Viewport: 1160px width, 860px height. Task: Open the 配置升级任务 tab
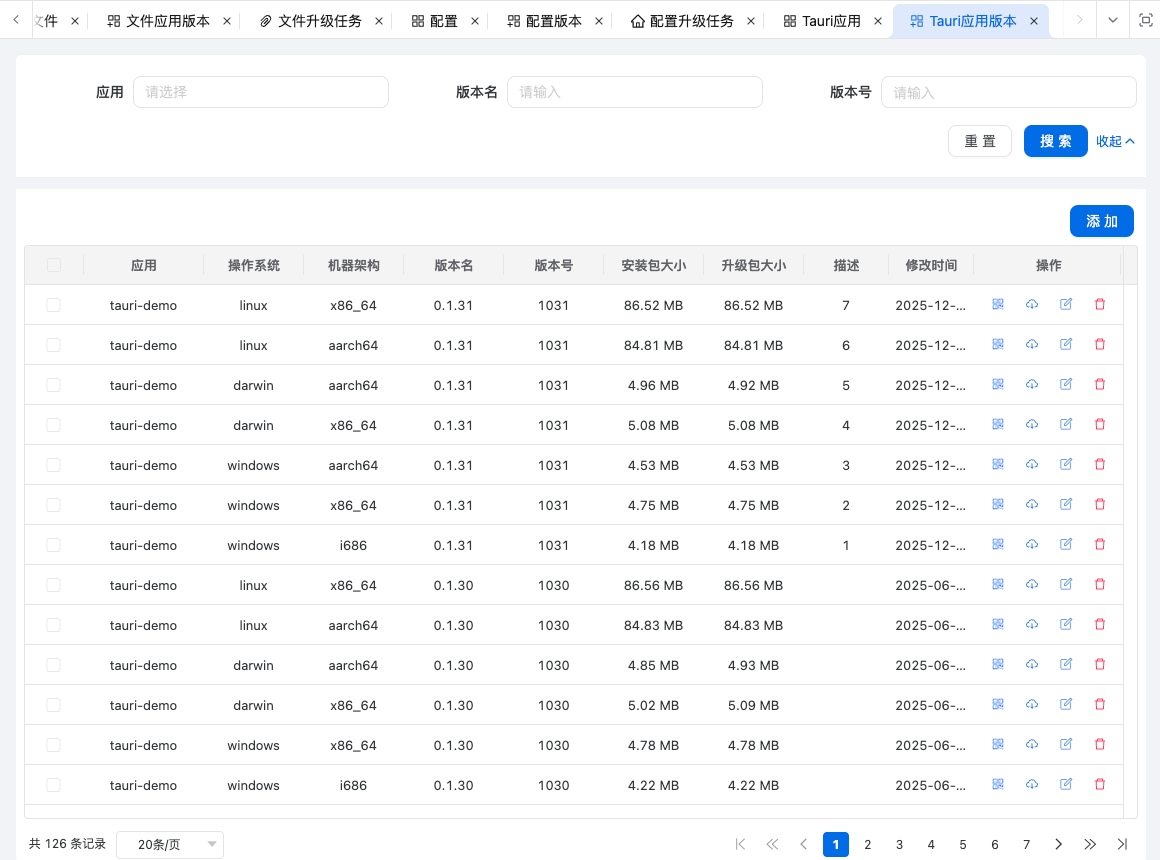point(690,21)
